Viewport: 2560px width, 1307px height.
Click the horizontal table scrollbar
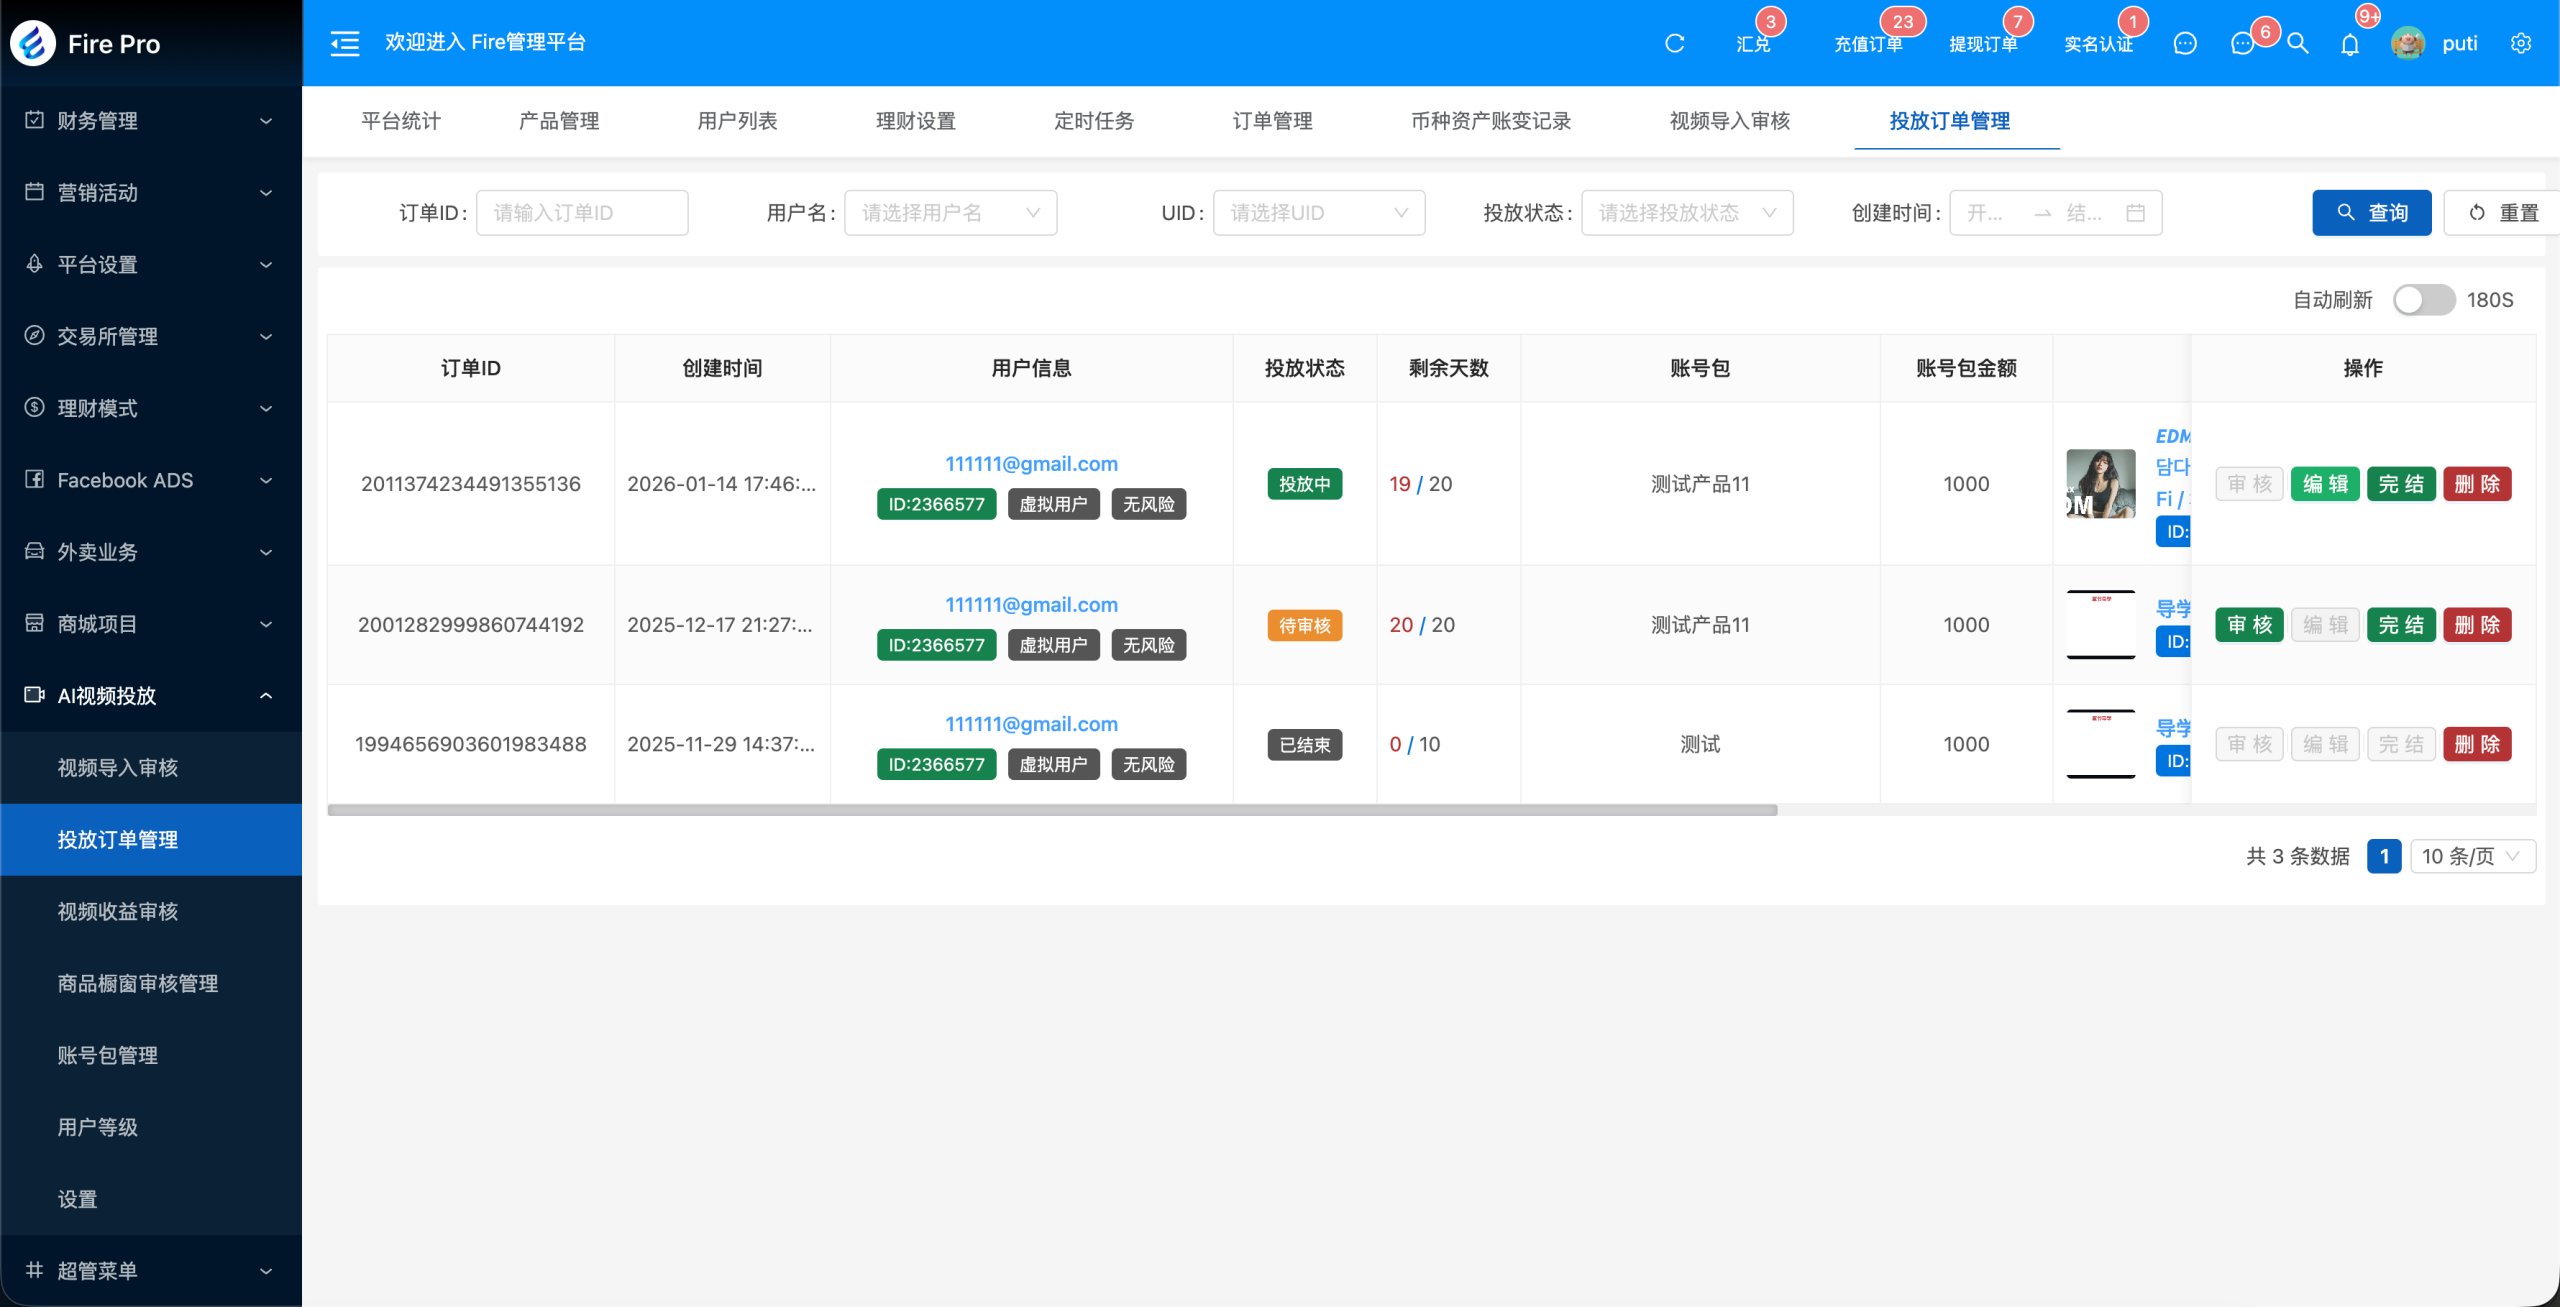tap(1052, 810)
